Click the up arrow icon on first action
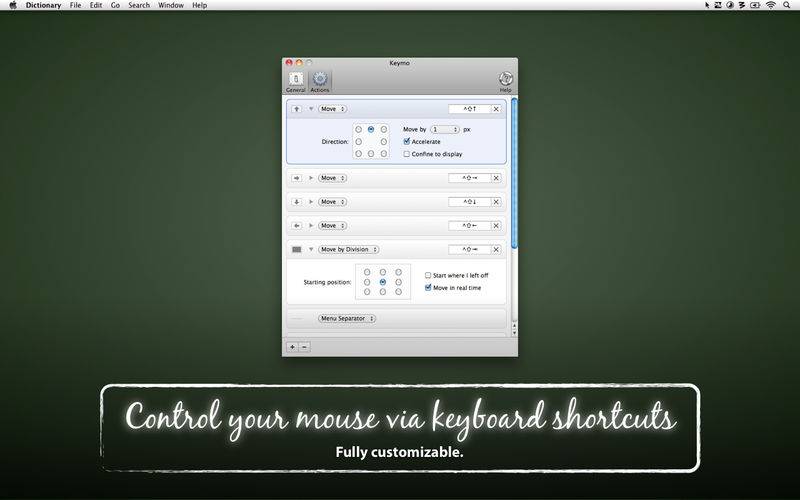Screen dimensions: 800x500 click(x=297, y=109)
